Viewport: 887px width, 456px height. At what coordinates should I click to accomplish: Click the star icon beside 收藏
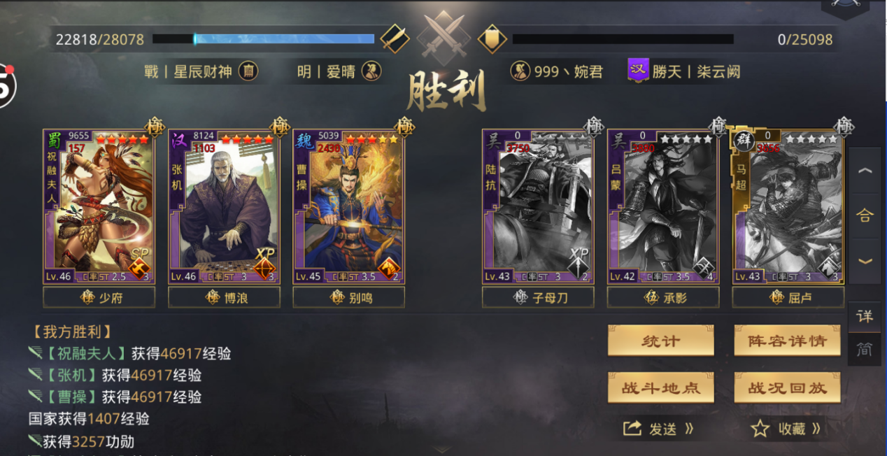[760, 429]
